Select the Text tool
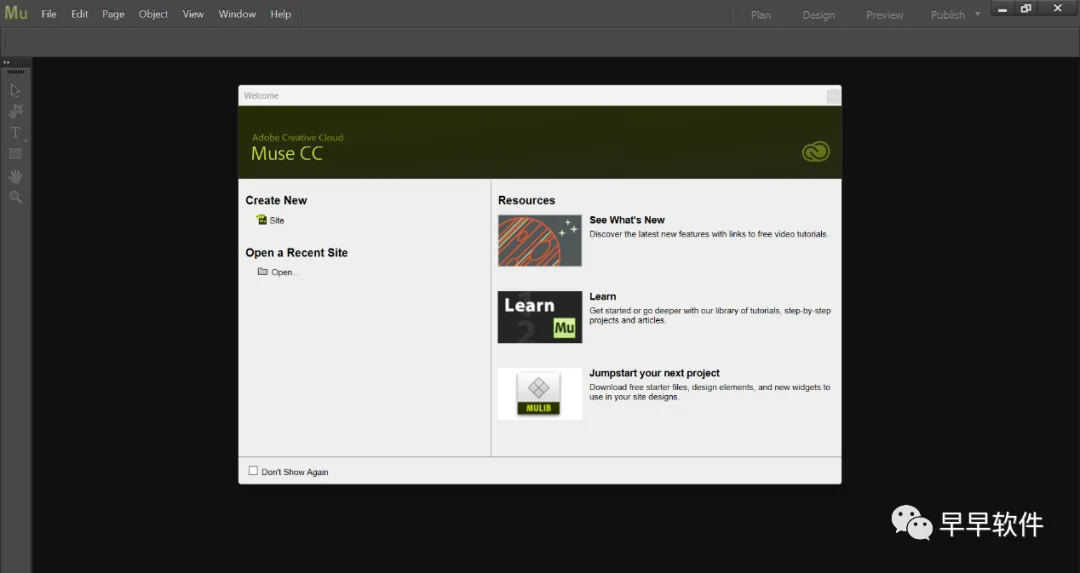1080x573 pixels. [x=15, y=132]
